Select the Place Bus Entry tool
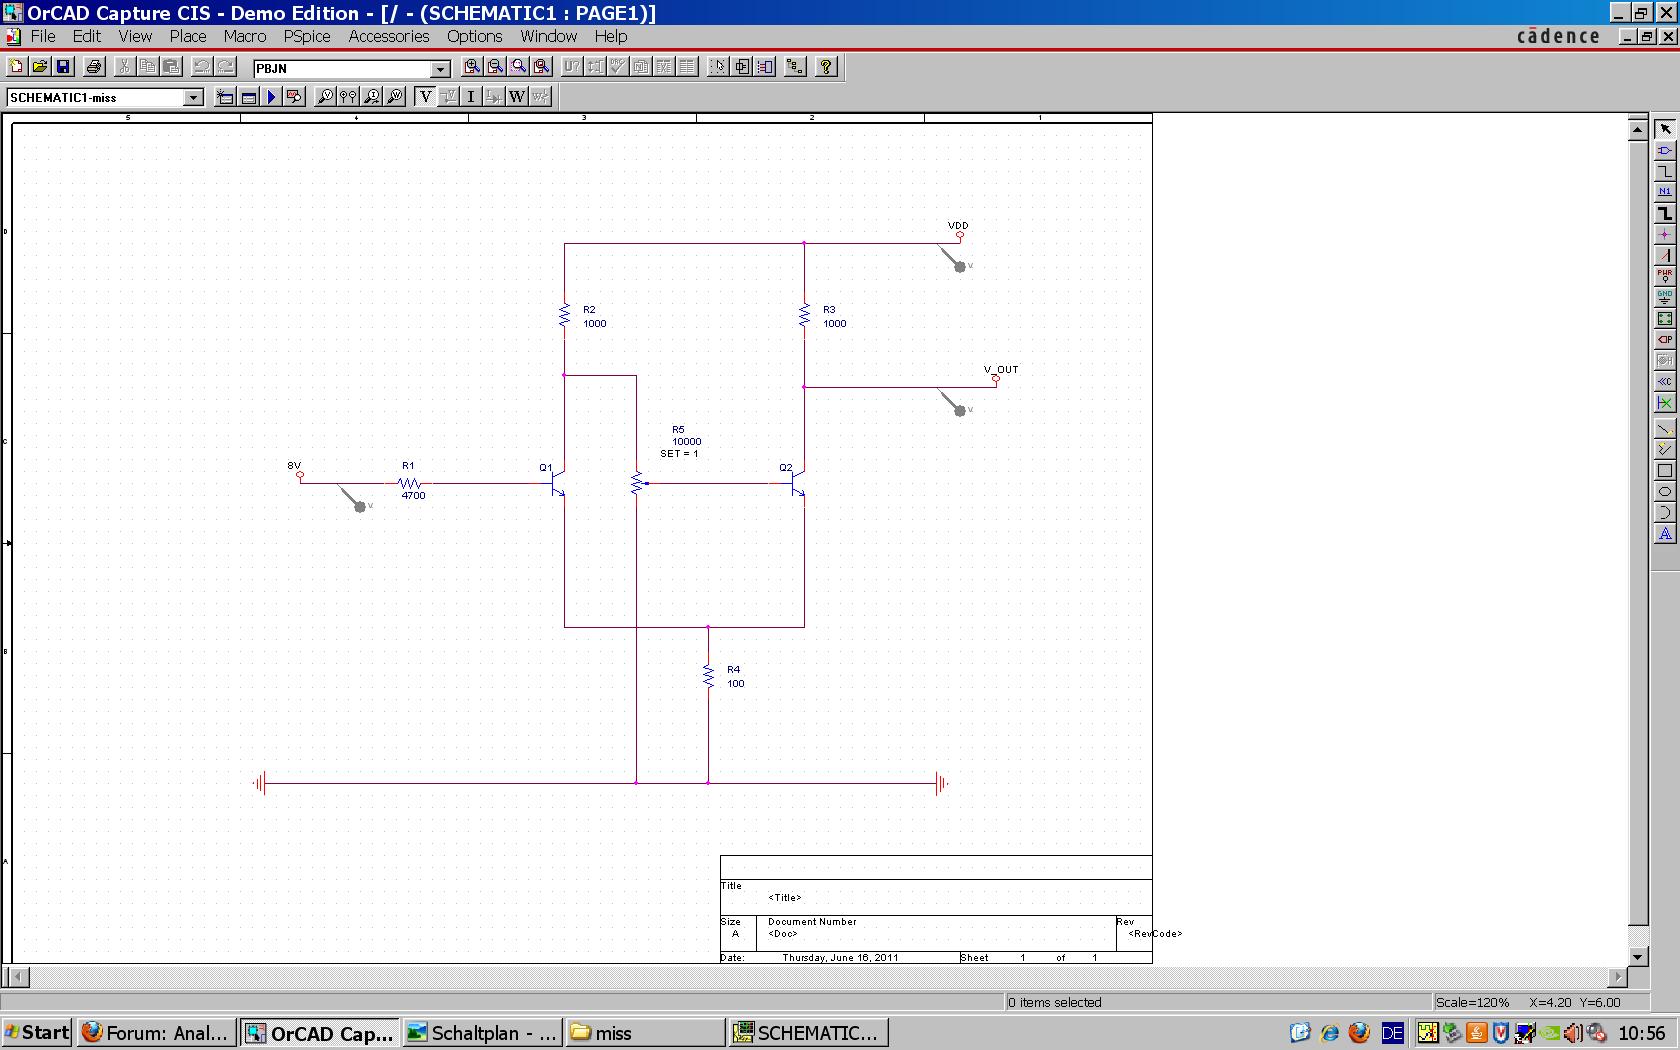 pos(1665,255)
